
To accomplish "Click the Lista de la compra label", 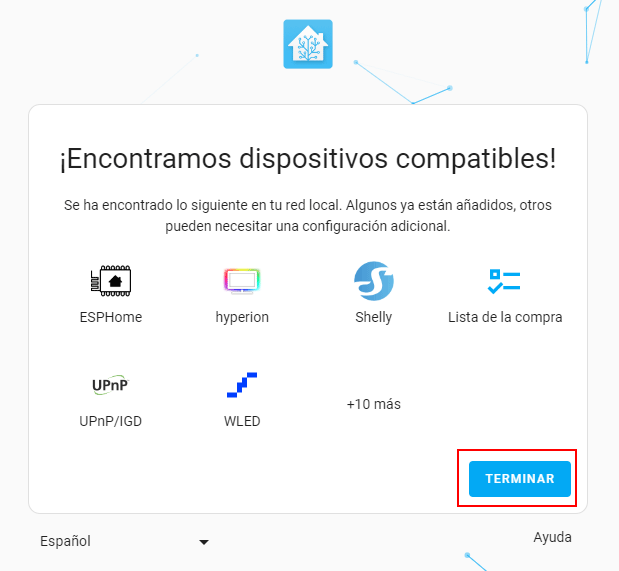I will [x=505, y=317].
